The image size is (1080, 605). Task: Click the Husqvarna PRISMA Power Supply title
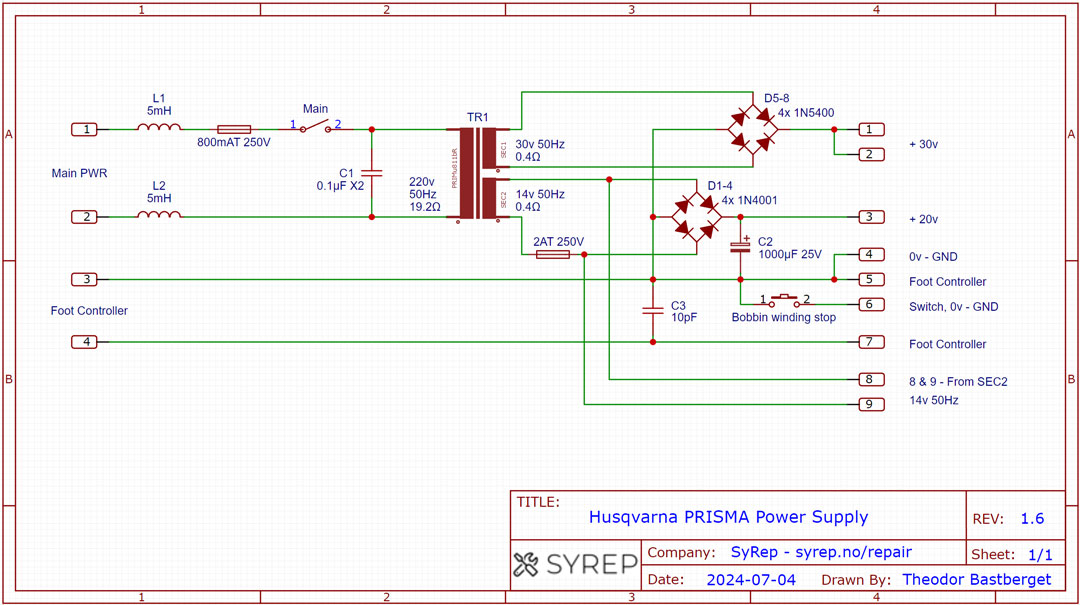(728, 517)
